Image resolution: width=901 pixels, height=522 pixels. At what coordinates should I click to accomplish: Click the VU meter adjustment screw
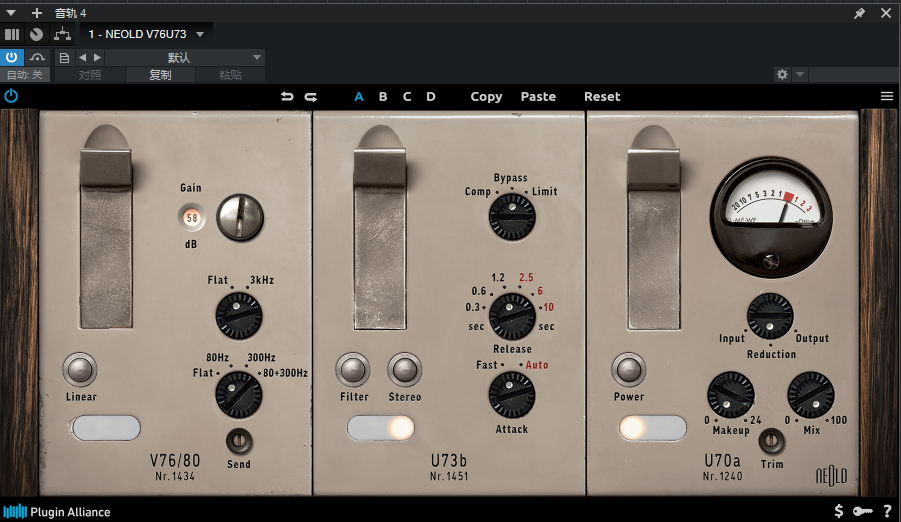coord(771,261)
